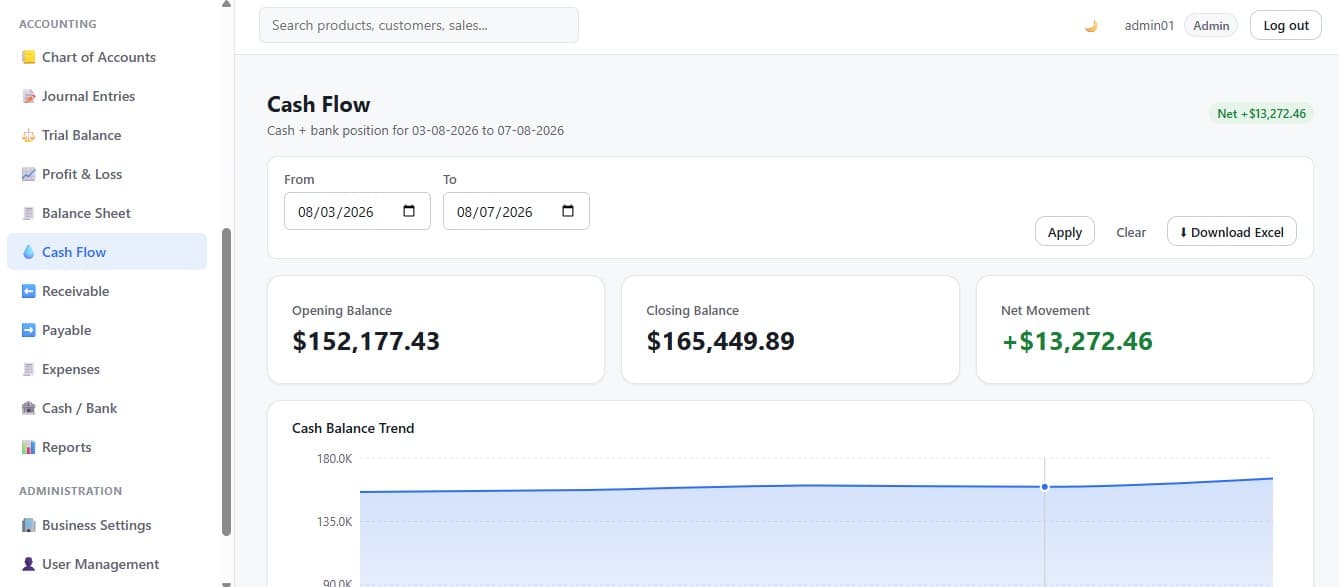The width and height of the screenshot is (1339, 587).
Task: Click the Expenses receipt icon
Action: pos(28,369)
